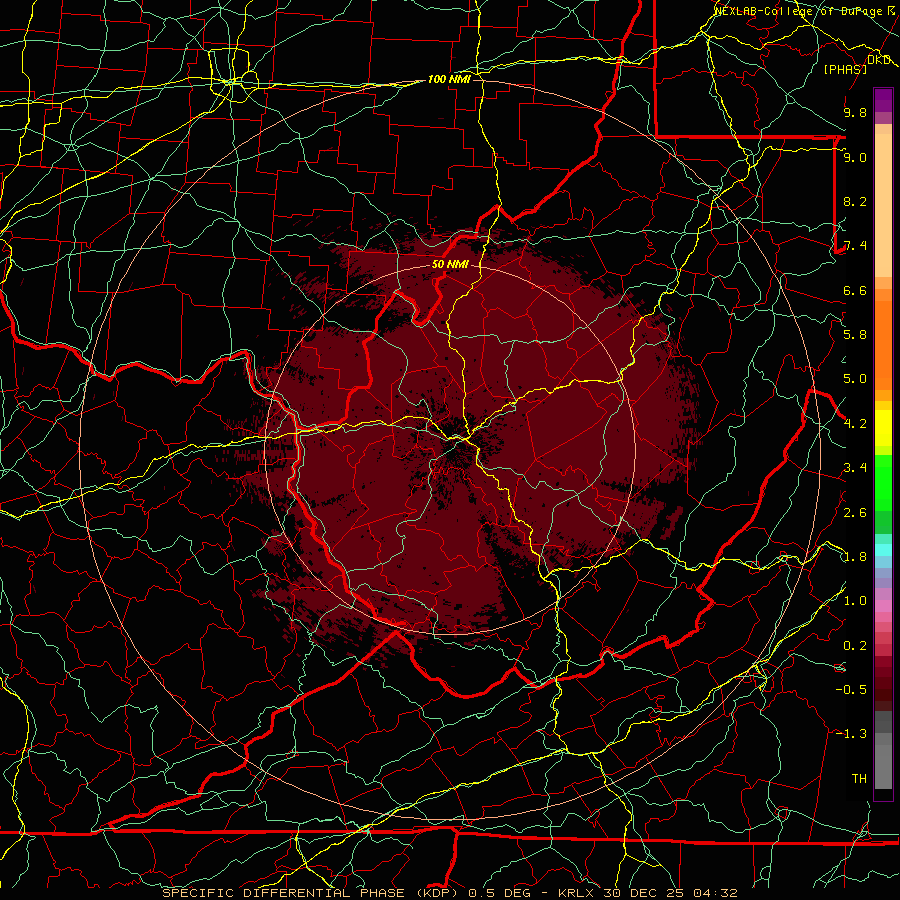This screenshot has width=900, height=900.
Task: Click the "TH" threshold label on the legend
Action: 859,779
